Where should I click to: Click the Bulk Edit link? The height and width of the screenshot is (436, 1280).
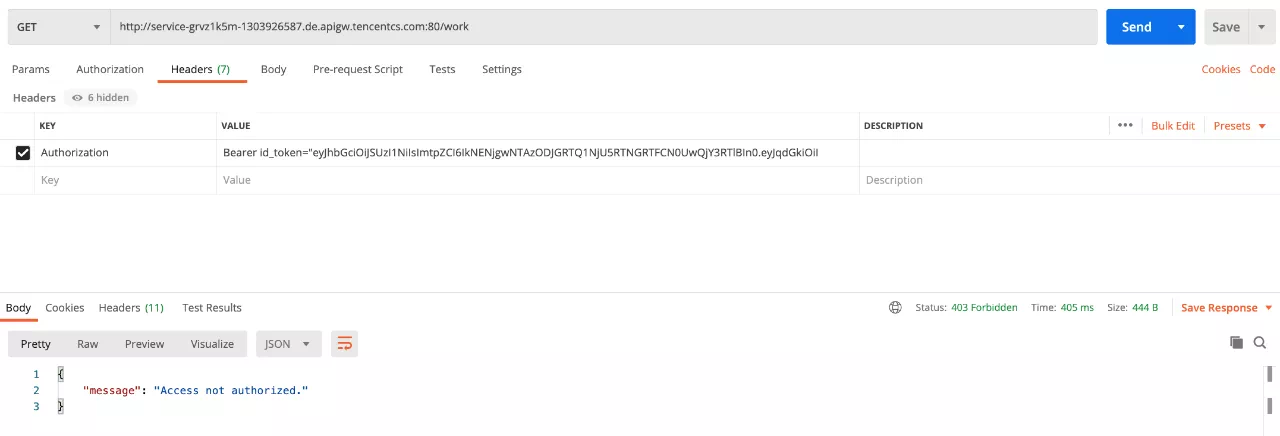[1173, 126]
